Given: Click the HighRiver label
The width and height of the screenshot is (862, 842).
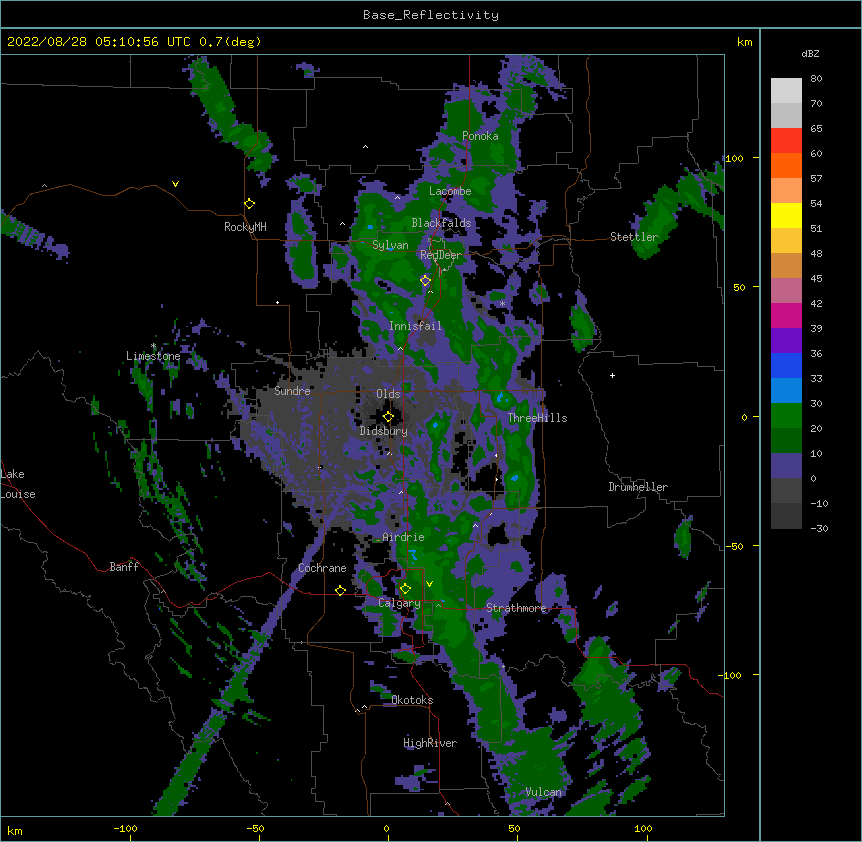Looking at the screenshot, I should coord(430,743).
